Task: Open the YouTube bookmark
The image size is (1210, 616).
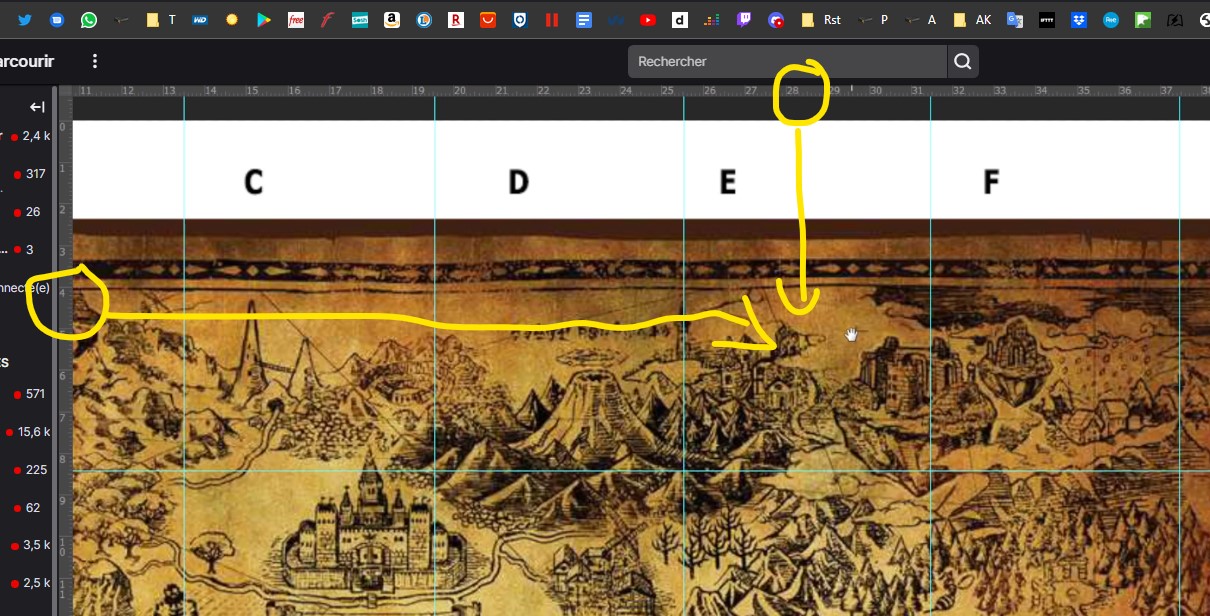Action: 647,20
